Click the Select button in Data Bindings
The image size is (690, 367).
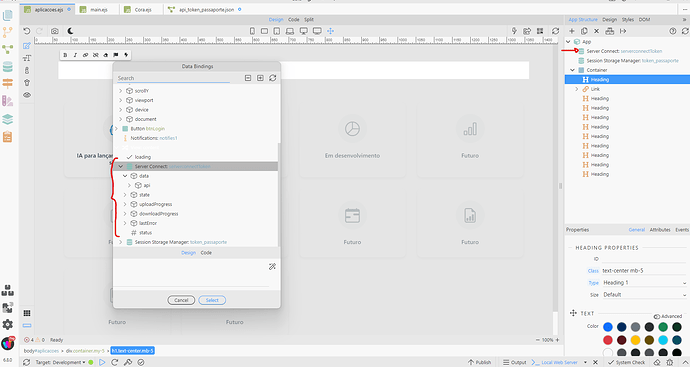click(212, 300)
